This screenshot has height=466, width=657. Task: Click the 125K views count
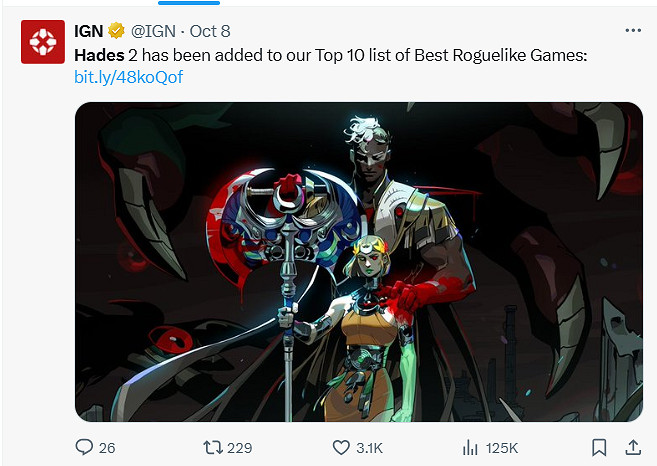502,448
